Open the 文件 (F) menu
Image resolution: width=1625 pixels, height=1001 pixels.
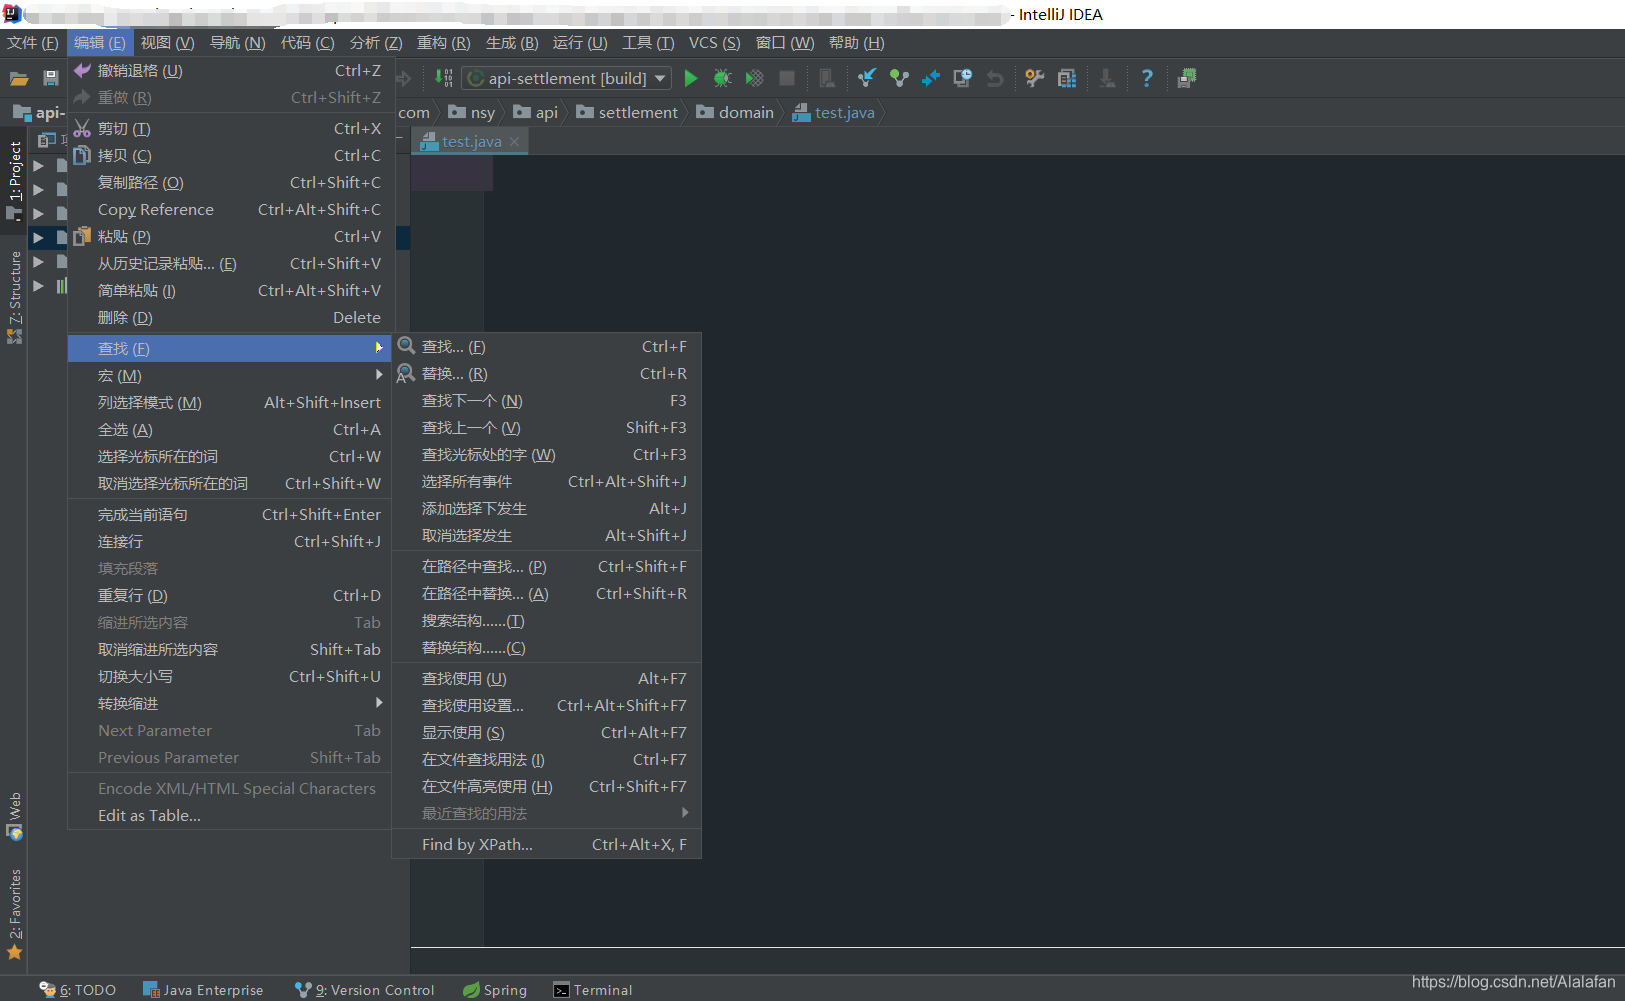(x=32, y=43)
